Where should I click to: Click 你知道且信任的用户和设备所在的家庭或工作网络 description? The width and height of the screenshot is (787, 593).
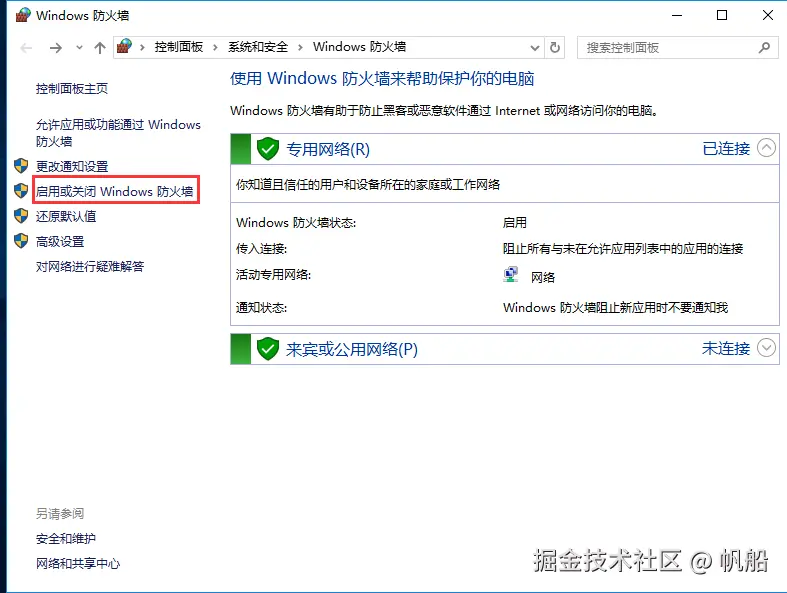[x=368, y=185]
